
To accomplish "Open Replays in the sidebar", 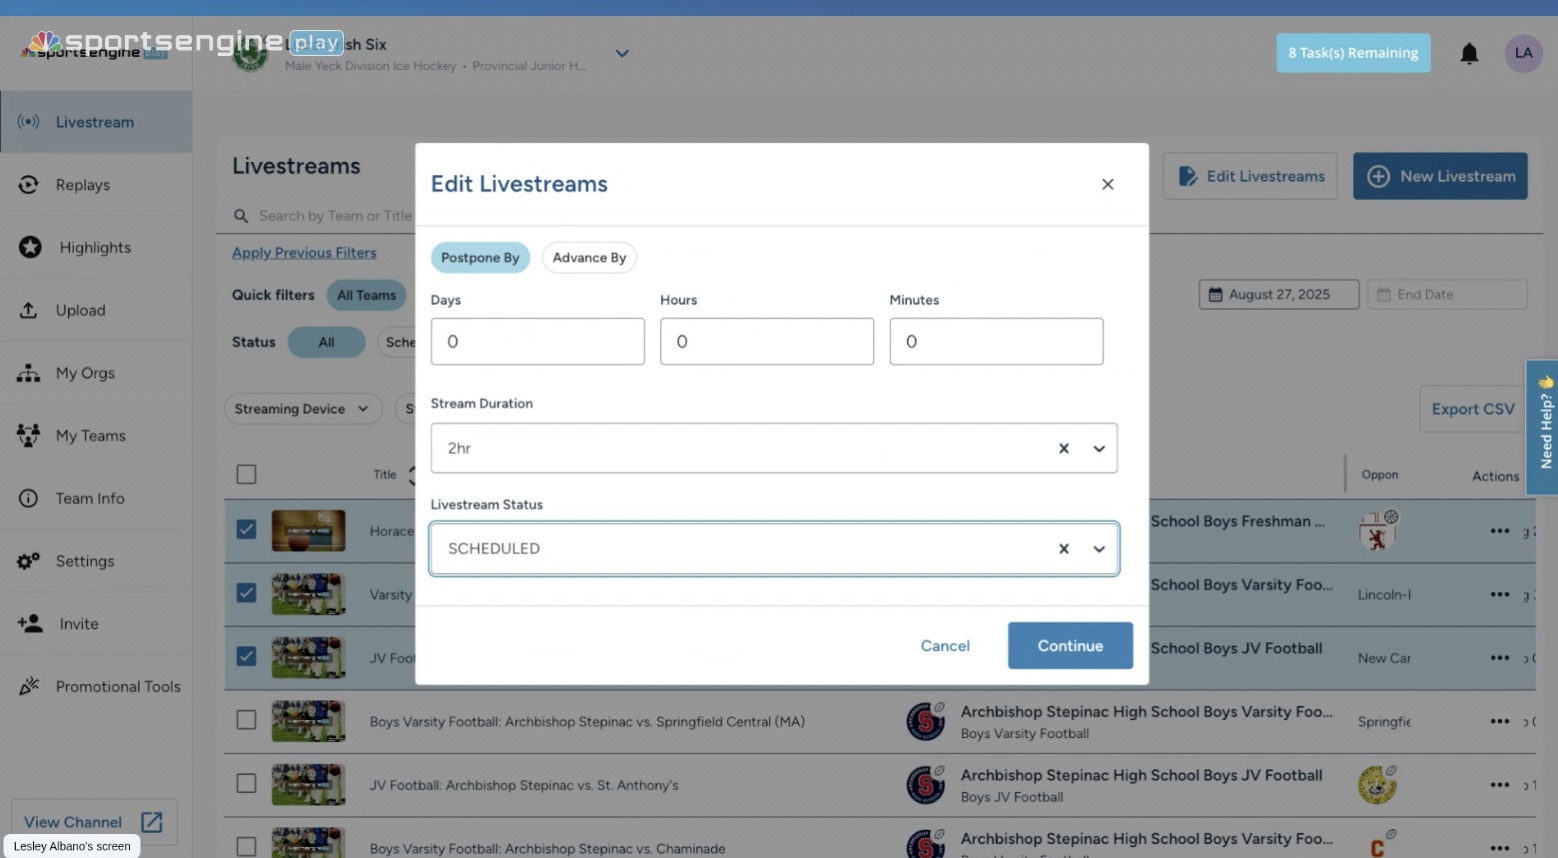I will click(82, 185).
